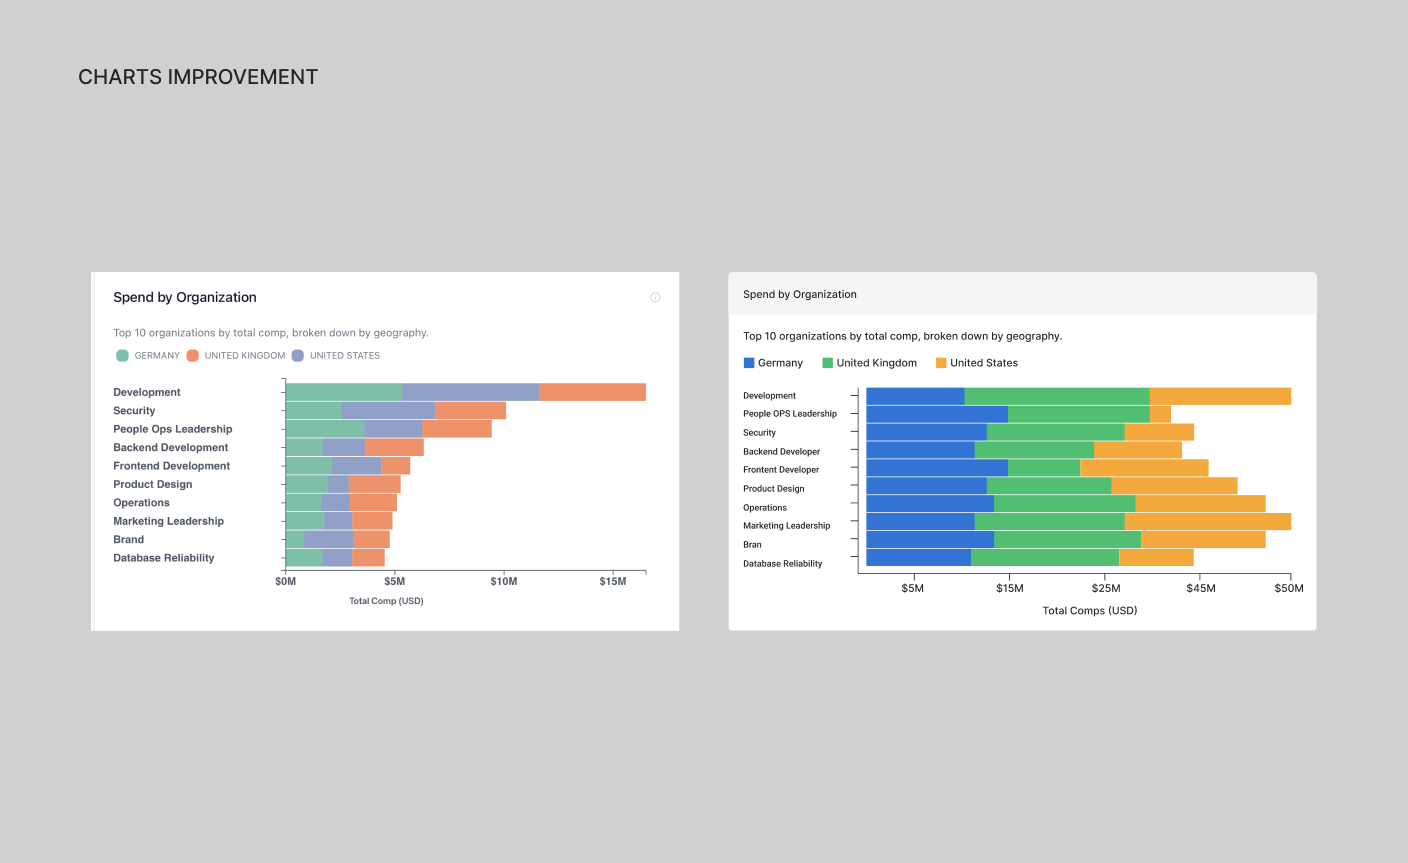1408x863 pixels.
Task: Click 'People OPS Leadership' label in right chart
Action: coord(790,414)
